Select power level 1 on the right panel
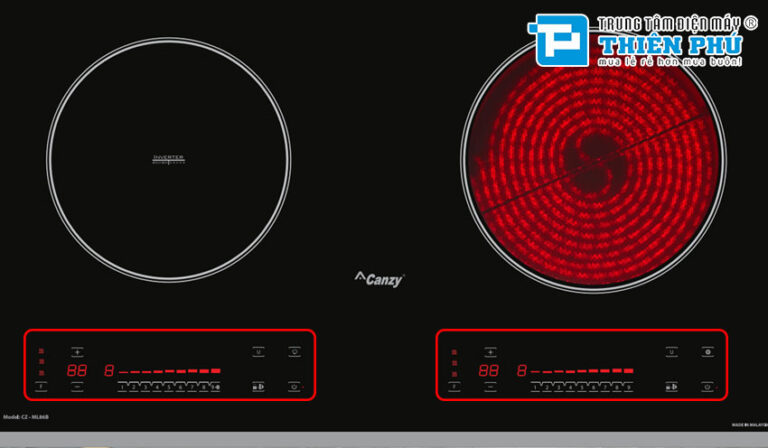The width and height of the screenshot is (768, 448). coord(535,387)
